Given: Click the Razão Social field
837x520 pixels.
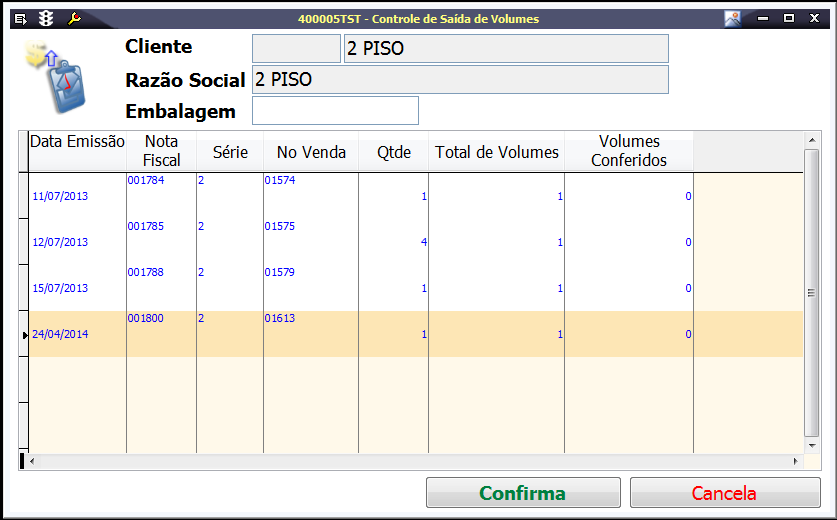Looking at the screenshot, I should point(460,80).
